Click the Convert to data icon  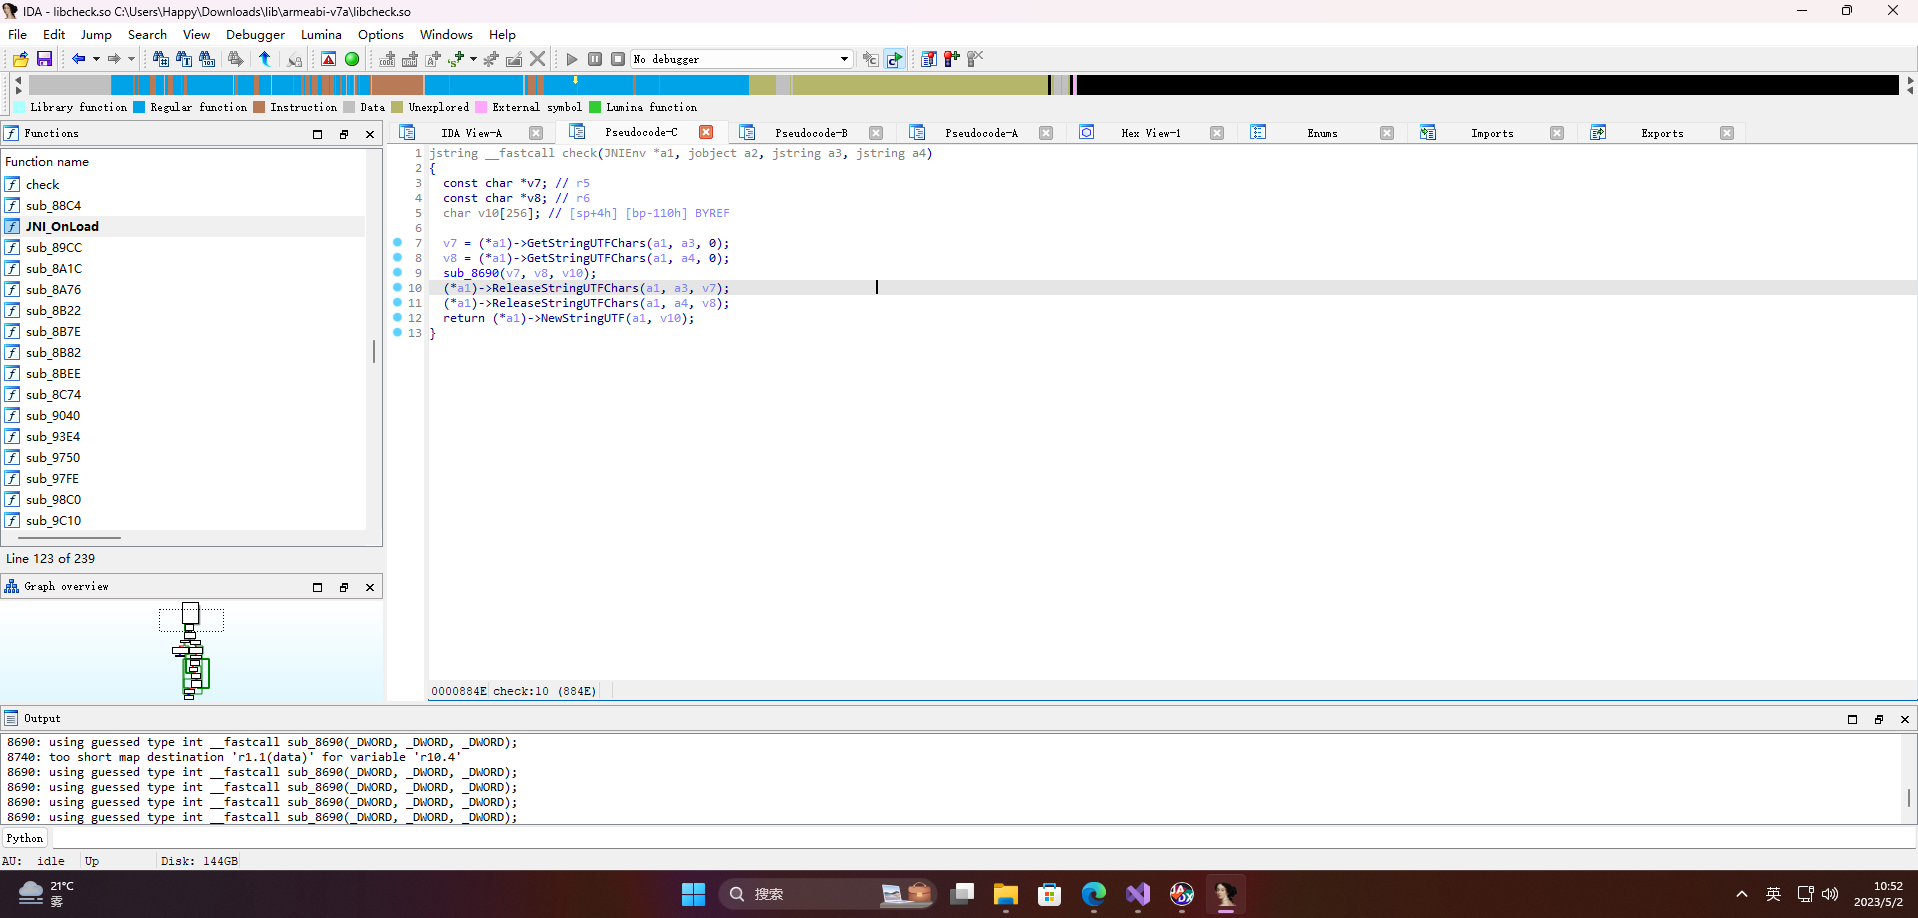(410, 59)
